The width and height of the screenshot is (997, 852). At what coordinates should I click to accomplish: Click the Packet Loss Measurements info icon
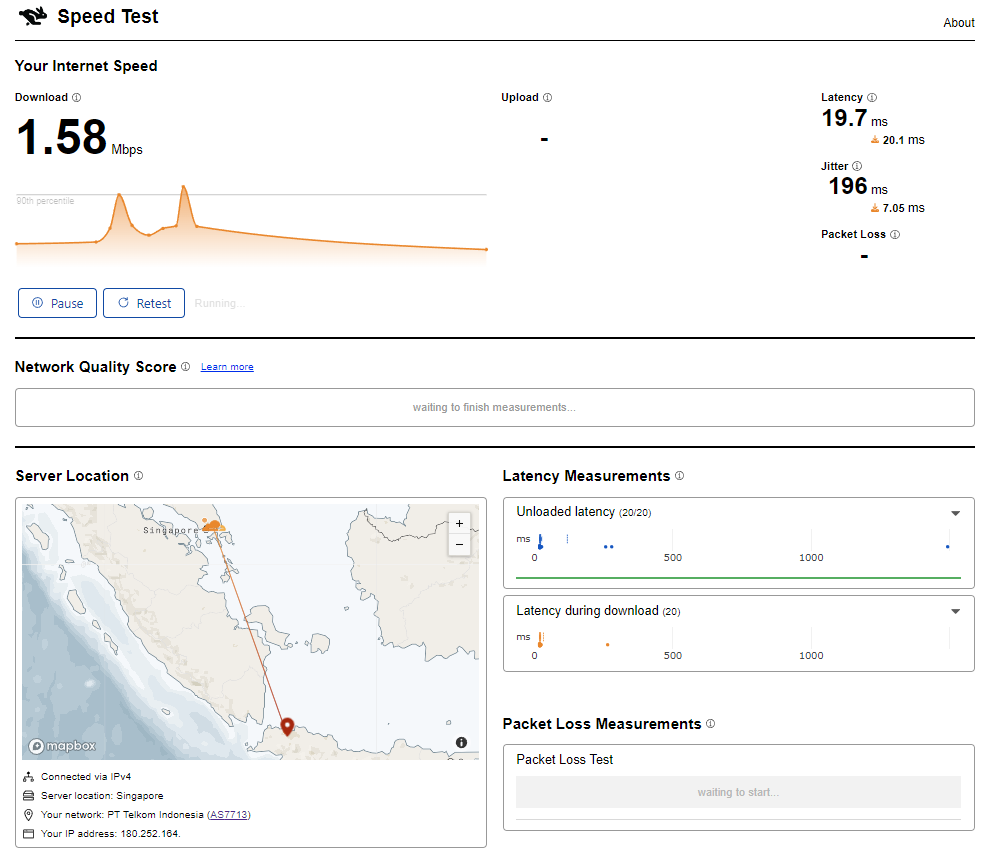click(x=710, y=723)
